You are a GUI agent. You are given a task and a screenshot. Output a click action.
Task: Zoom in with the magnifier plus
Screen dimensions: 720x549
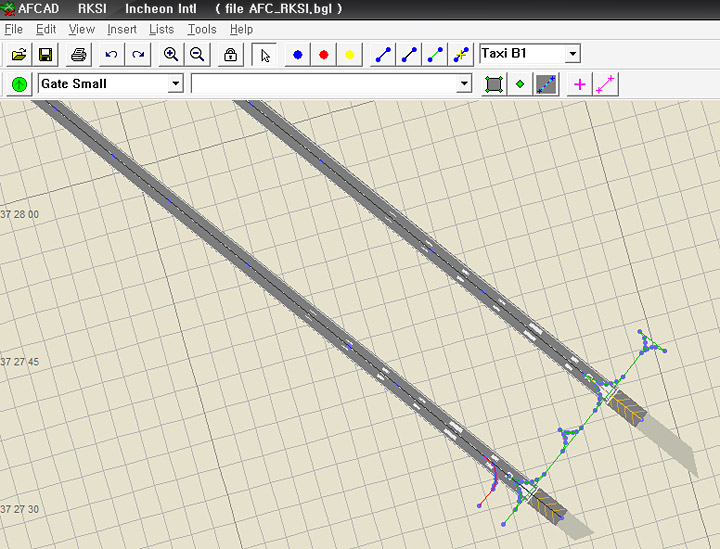pos(171,55)
